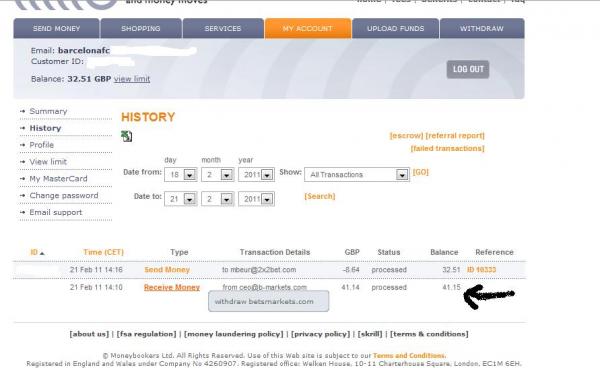The image size is (600, 368).
Task: Open reference ID 10333 link
Action: click(x=481, y=270)
